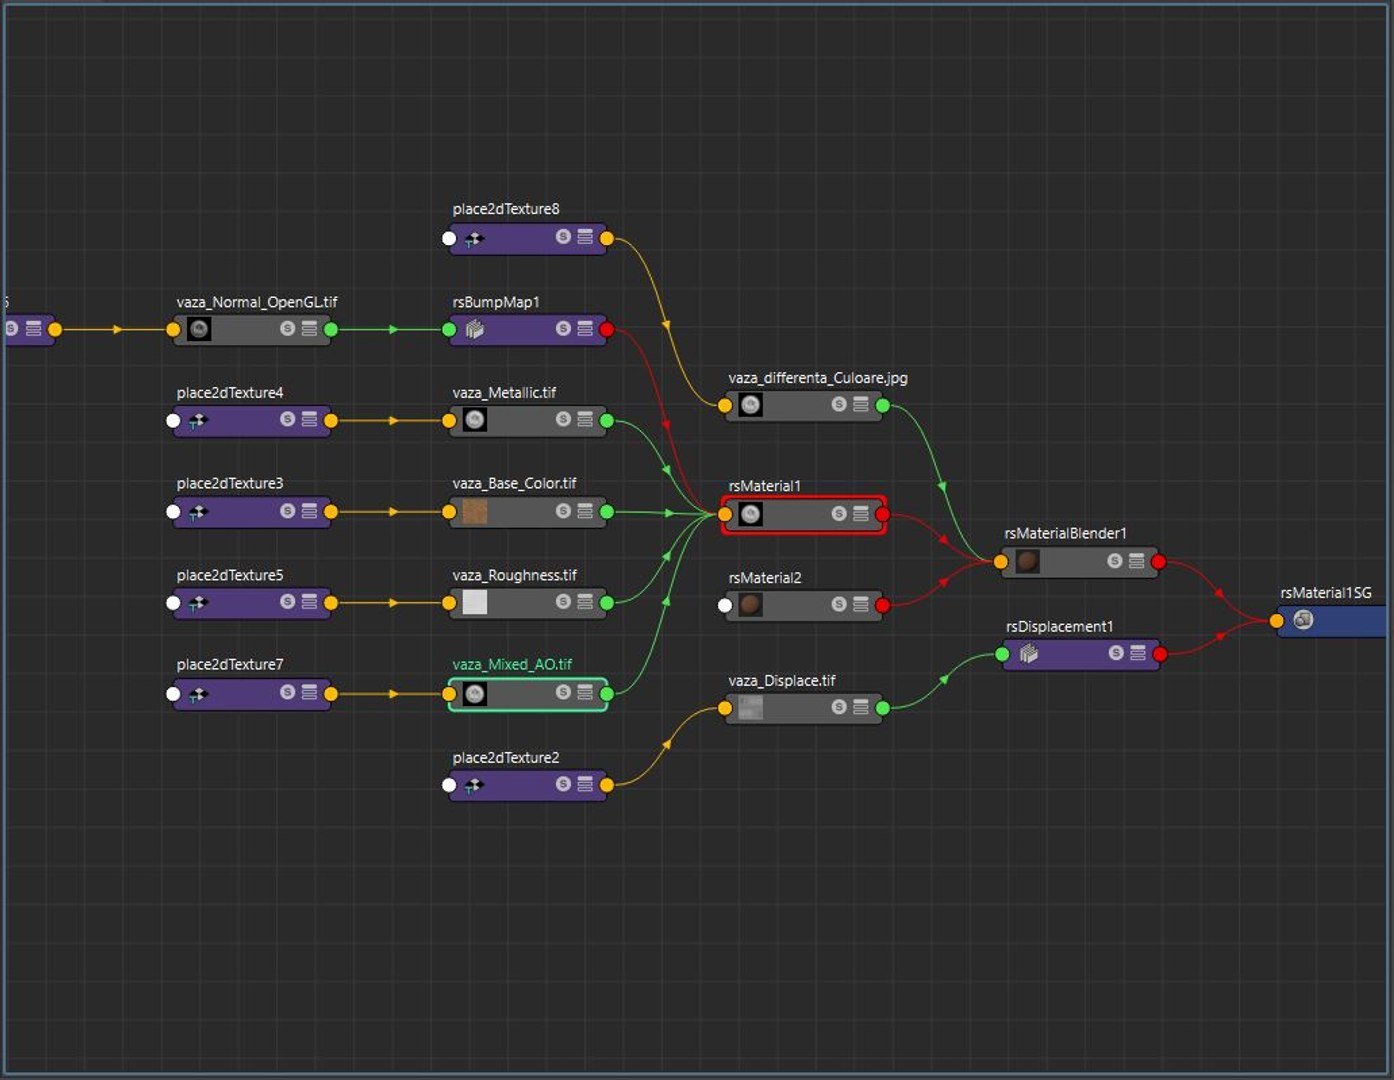Select the vaza_Base_Color.tif texture thumbnail
The width and height of the screenshot is (1394, 1080).
(x=475, y=512)
